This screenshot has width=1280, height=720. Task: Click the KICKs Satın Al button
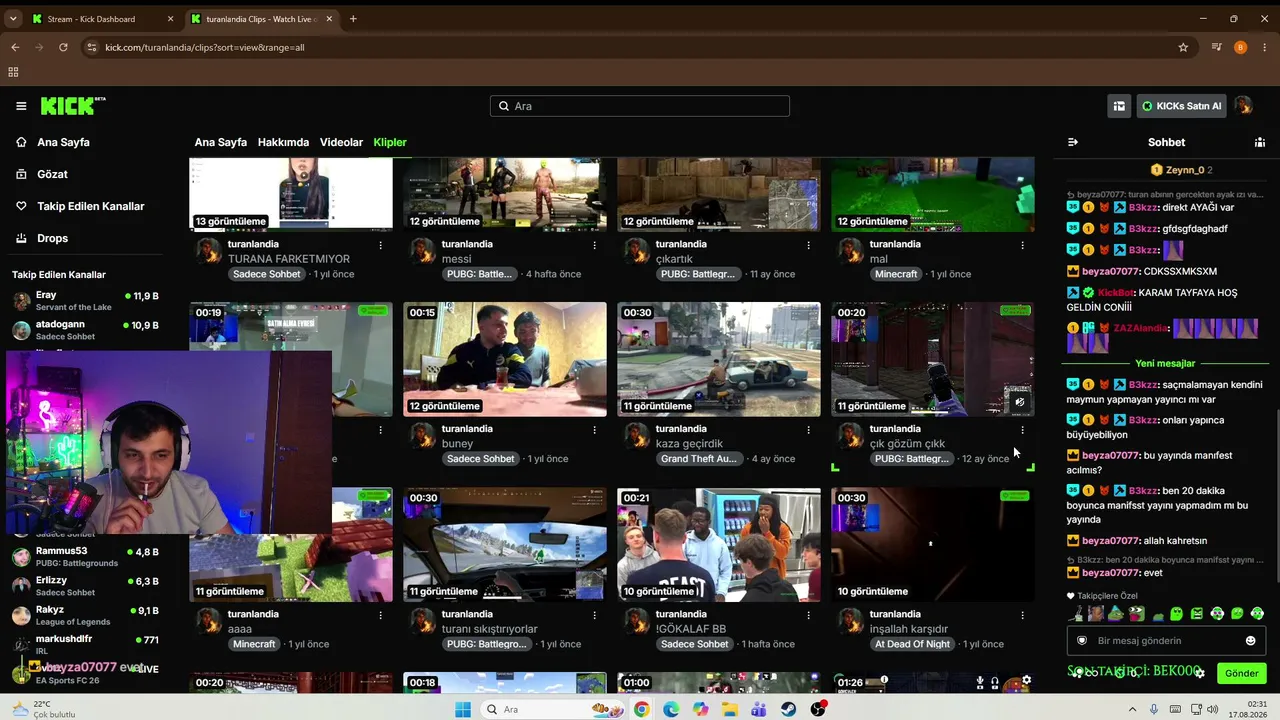click(x=1181, y=106)
